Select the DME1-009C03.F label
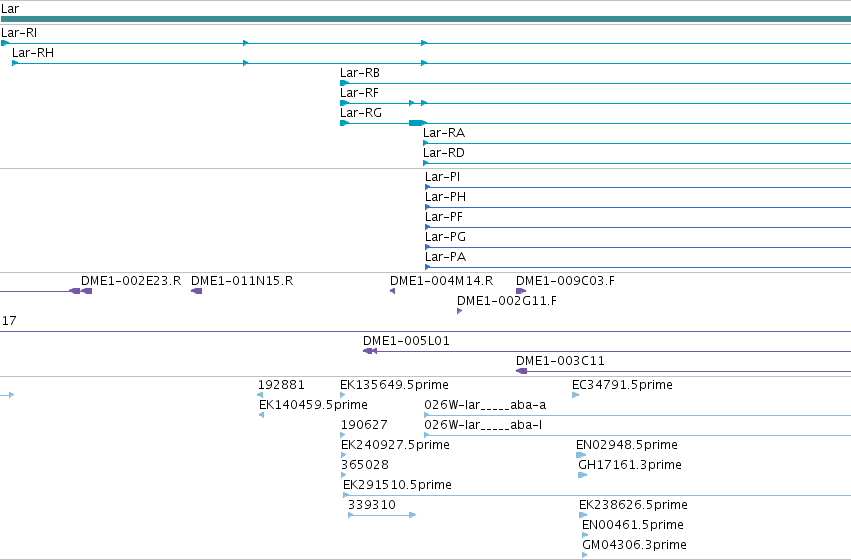 [x=566, y=281]
